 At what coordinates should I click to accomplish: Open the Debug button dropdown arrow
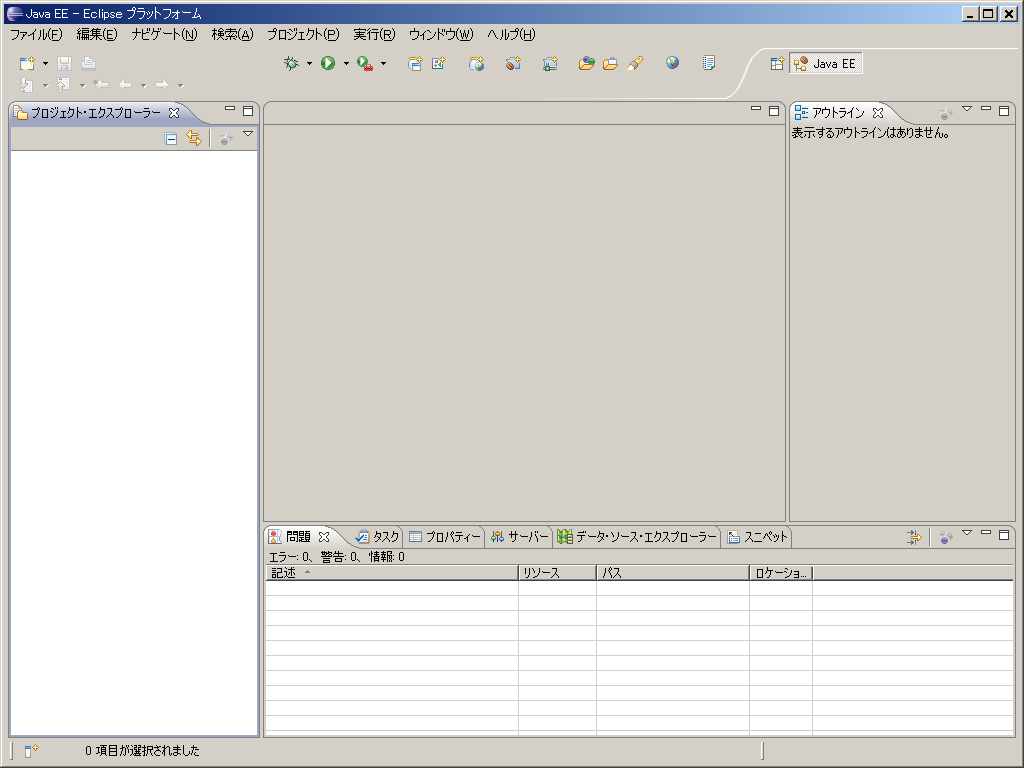pyautogui.click(x=309, y=63)
